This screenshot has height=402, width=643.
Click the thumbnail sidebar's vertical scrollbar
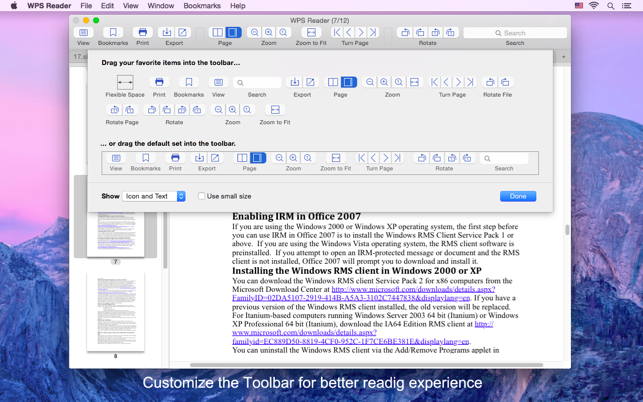pos(165,240)
